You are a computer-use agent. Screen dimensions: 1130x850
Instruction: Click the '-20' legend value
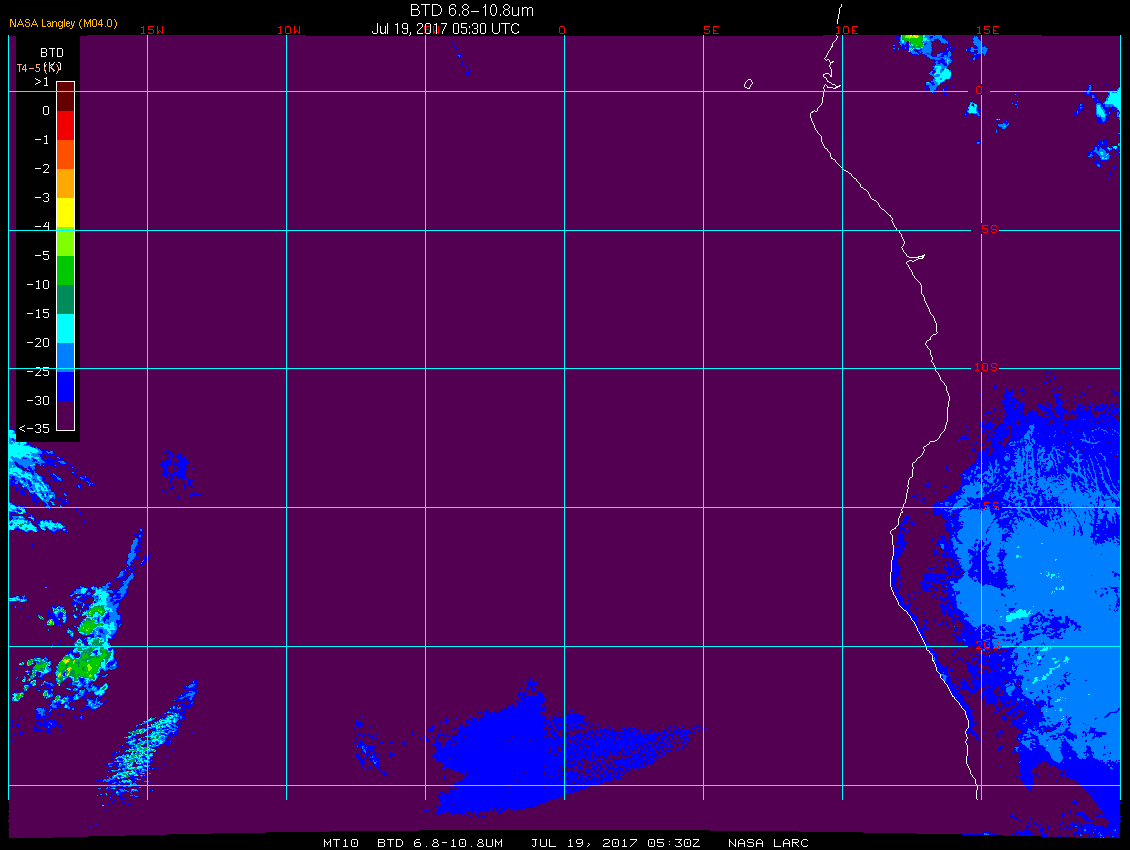coord(38,342)
